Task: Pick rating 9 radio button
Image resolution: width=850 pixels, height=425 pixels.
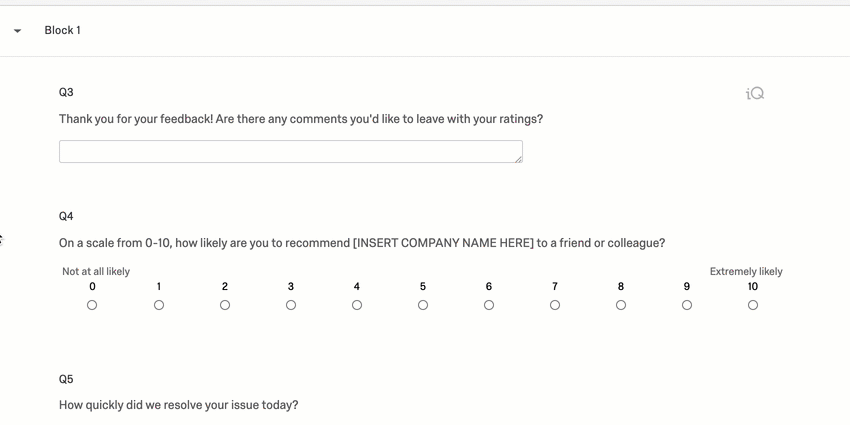Action: [687, 305]
